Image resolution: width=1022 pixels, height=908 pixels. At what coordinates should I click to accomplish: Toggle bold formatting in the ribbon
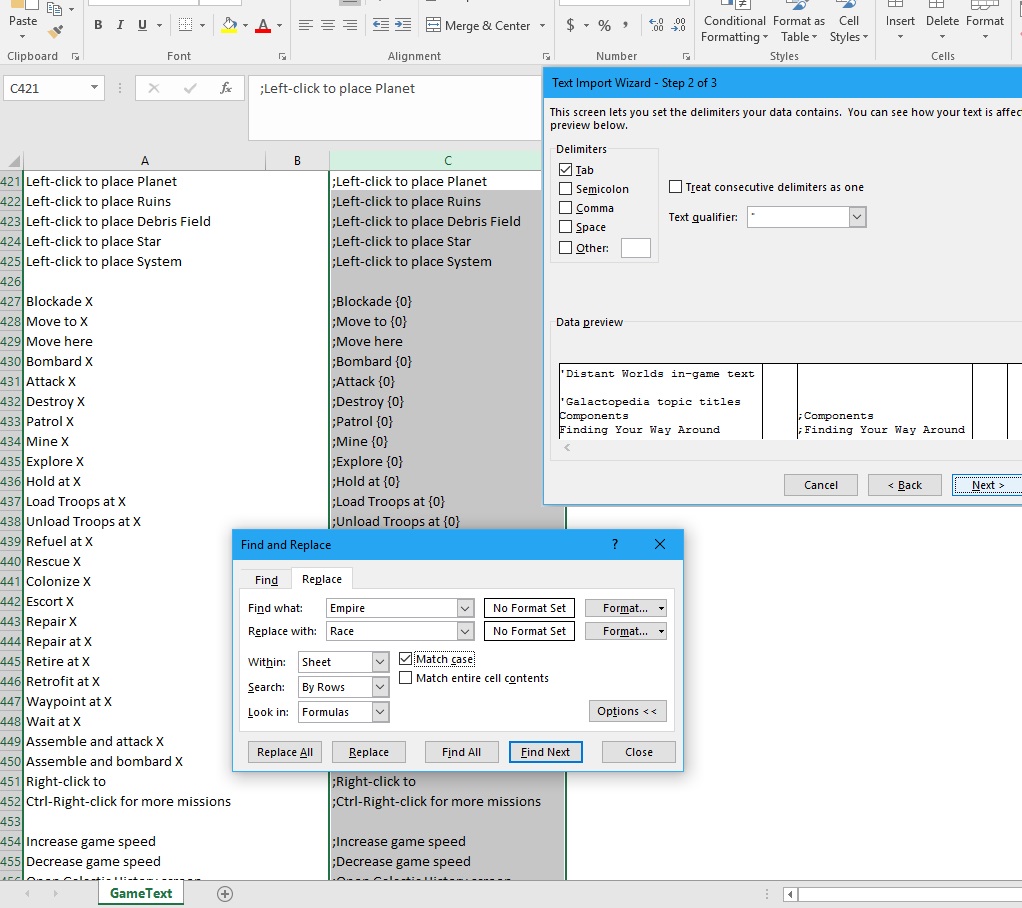(98, 25)
